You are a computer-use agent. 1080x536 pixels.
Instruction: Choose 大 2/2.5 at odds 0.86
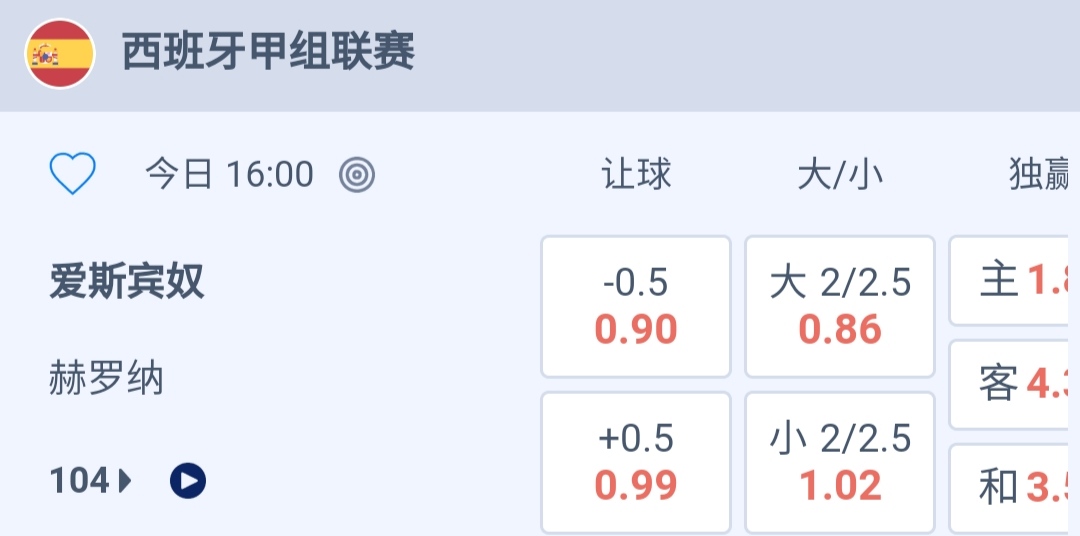[840, 307]
